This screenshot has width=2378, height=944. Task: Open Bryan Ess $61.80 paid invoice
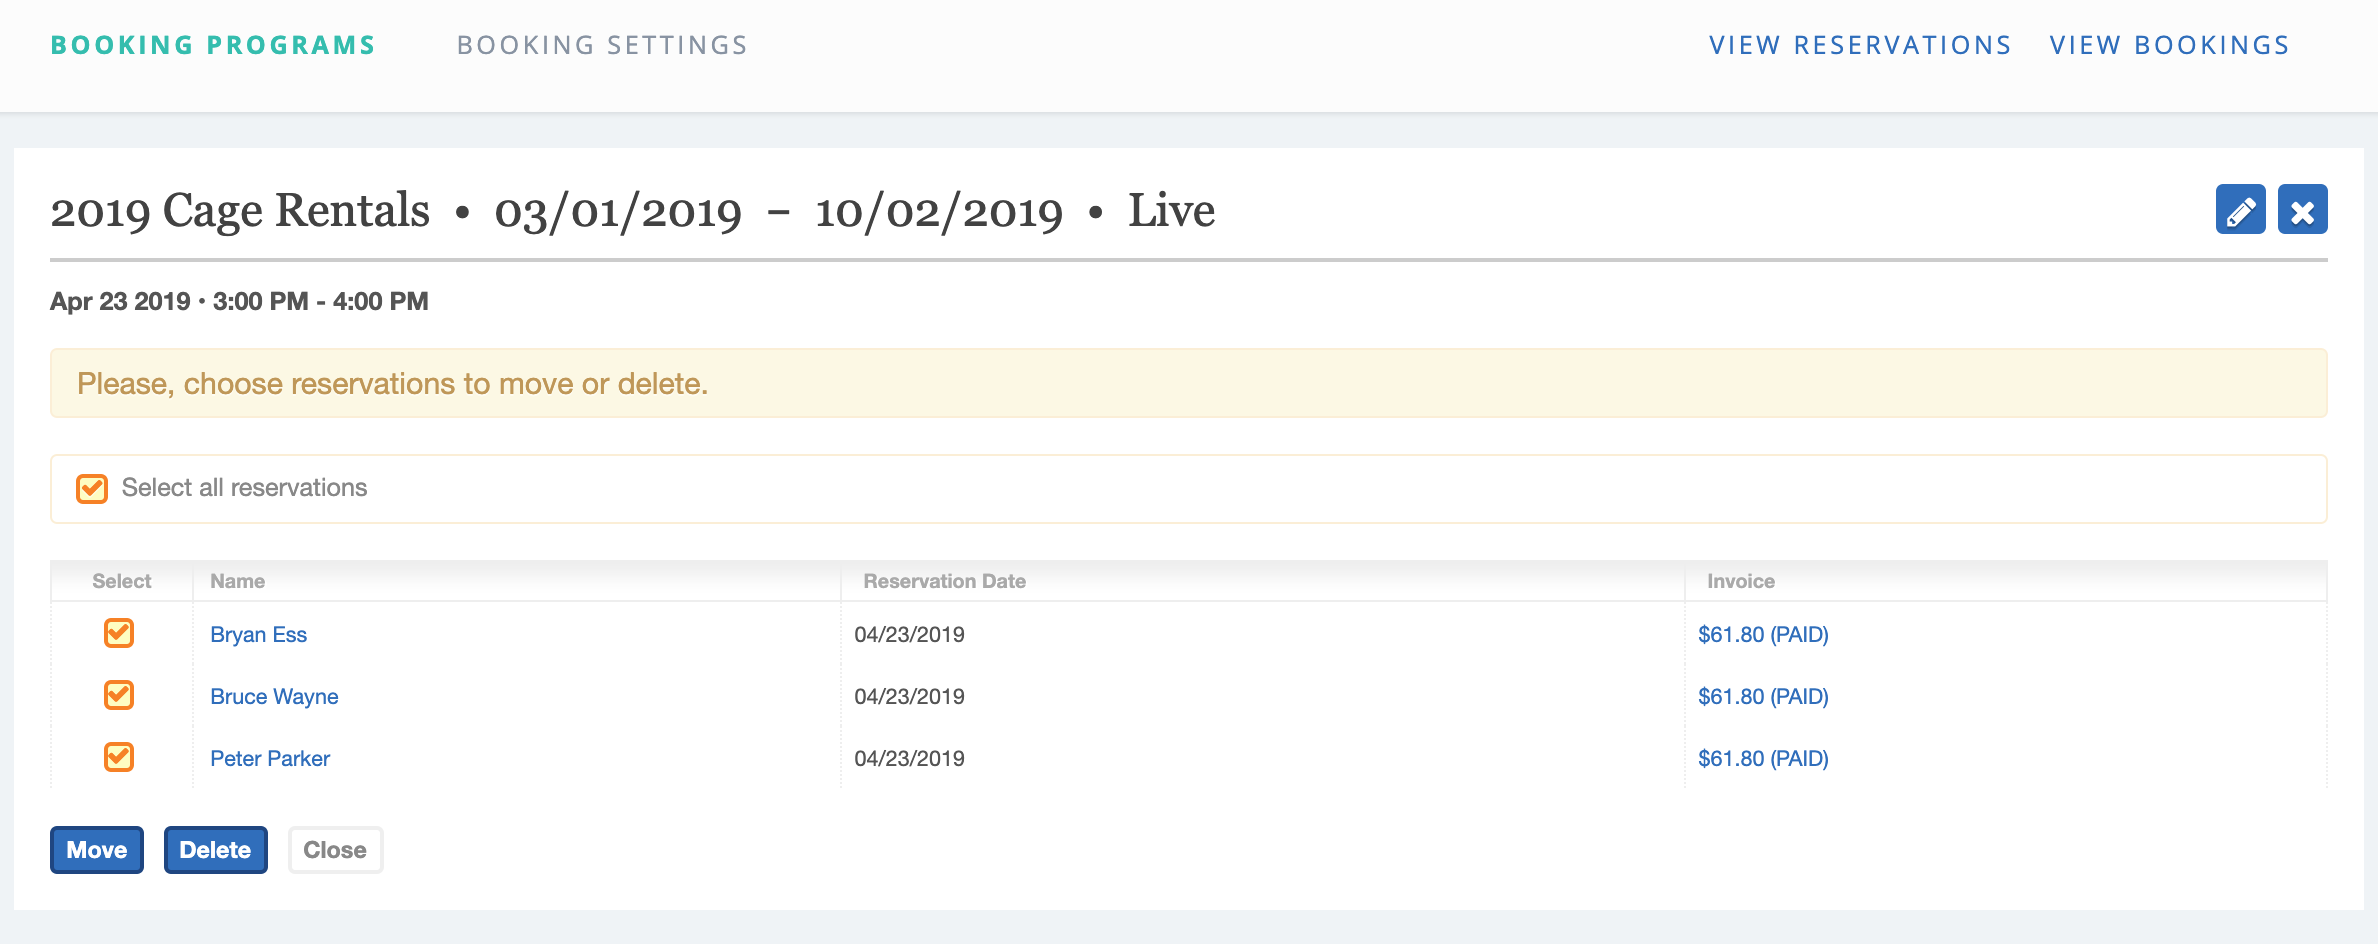click(1763, 635)
